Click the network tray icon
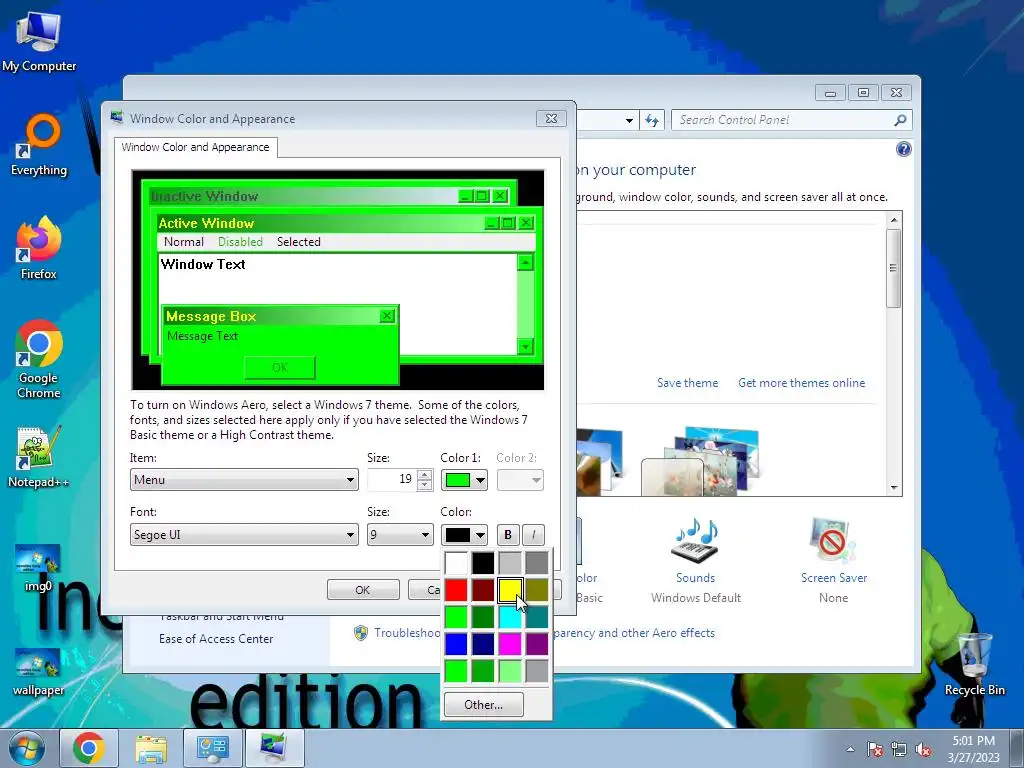The image size is (1024, 768). (x=899, y=749)
